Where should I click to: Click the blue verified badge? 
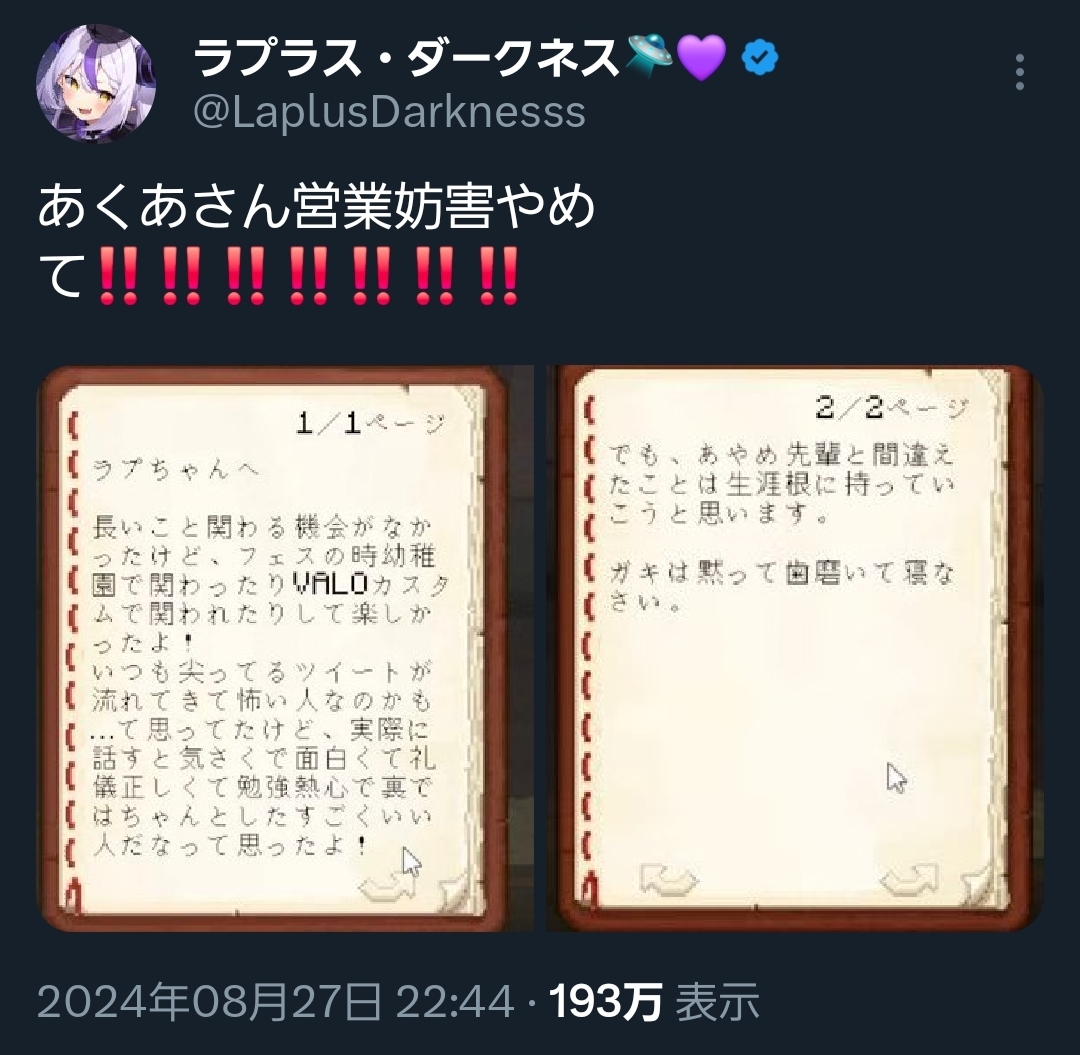(x=760, y=58)
